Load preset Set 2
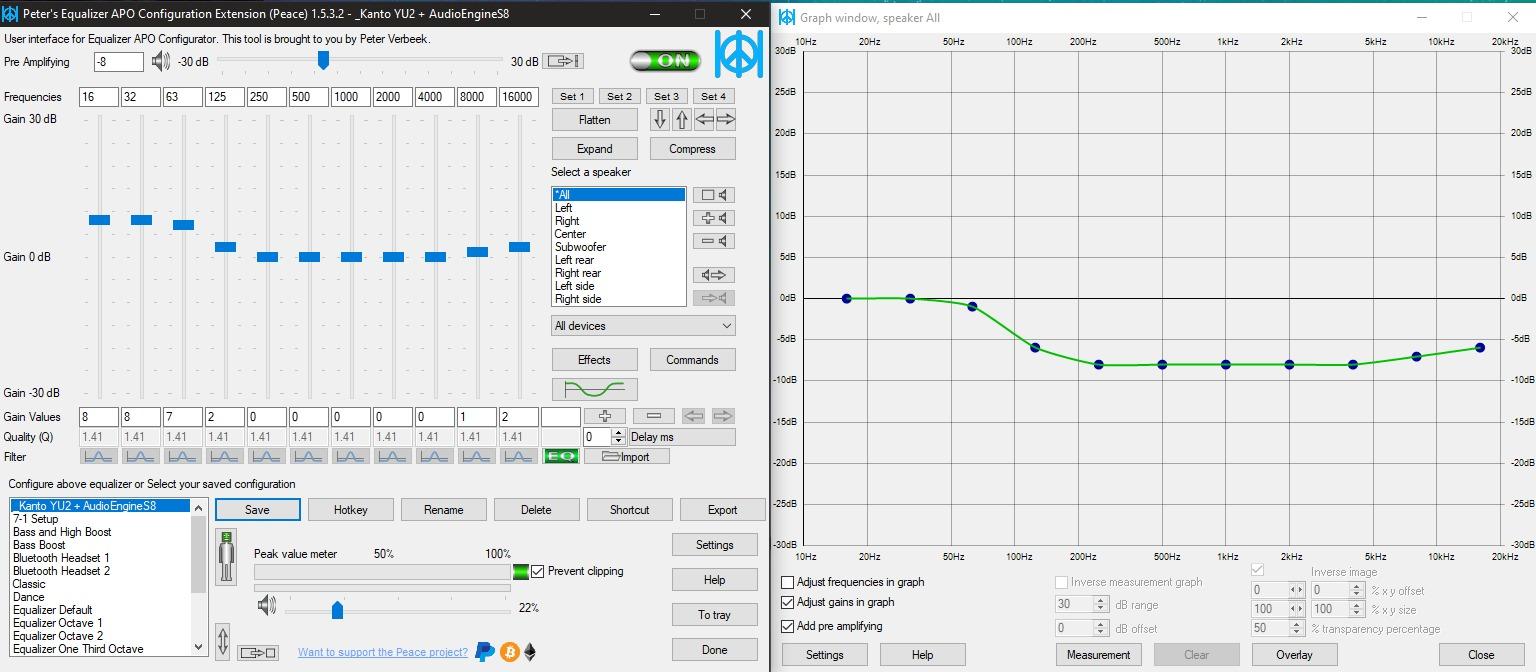 click(620, 97)
